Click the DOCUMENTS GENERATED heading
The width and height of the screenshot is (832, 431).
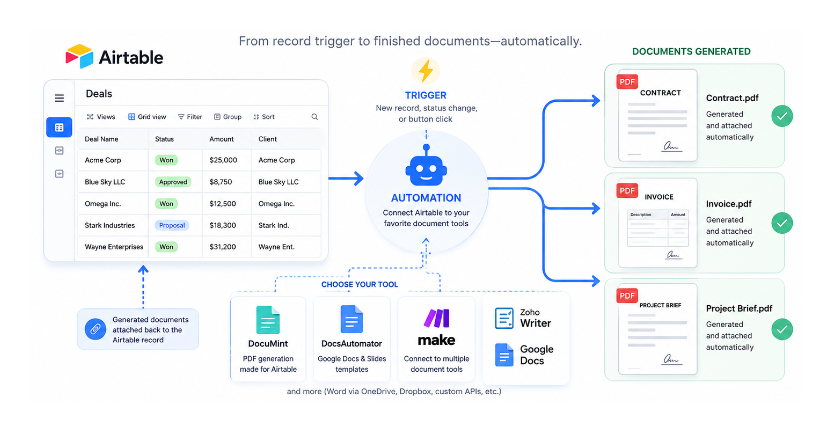[691, 51]
